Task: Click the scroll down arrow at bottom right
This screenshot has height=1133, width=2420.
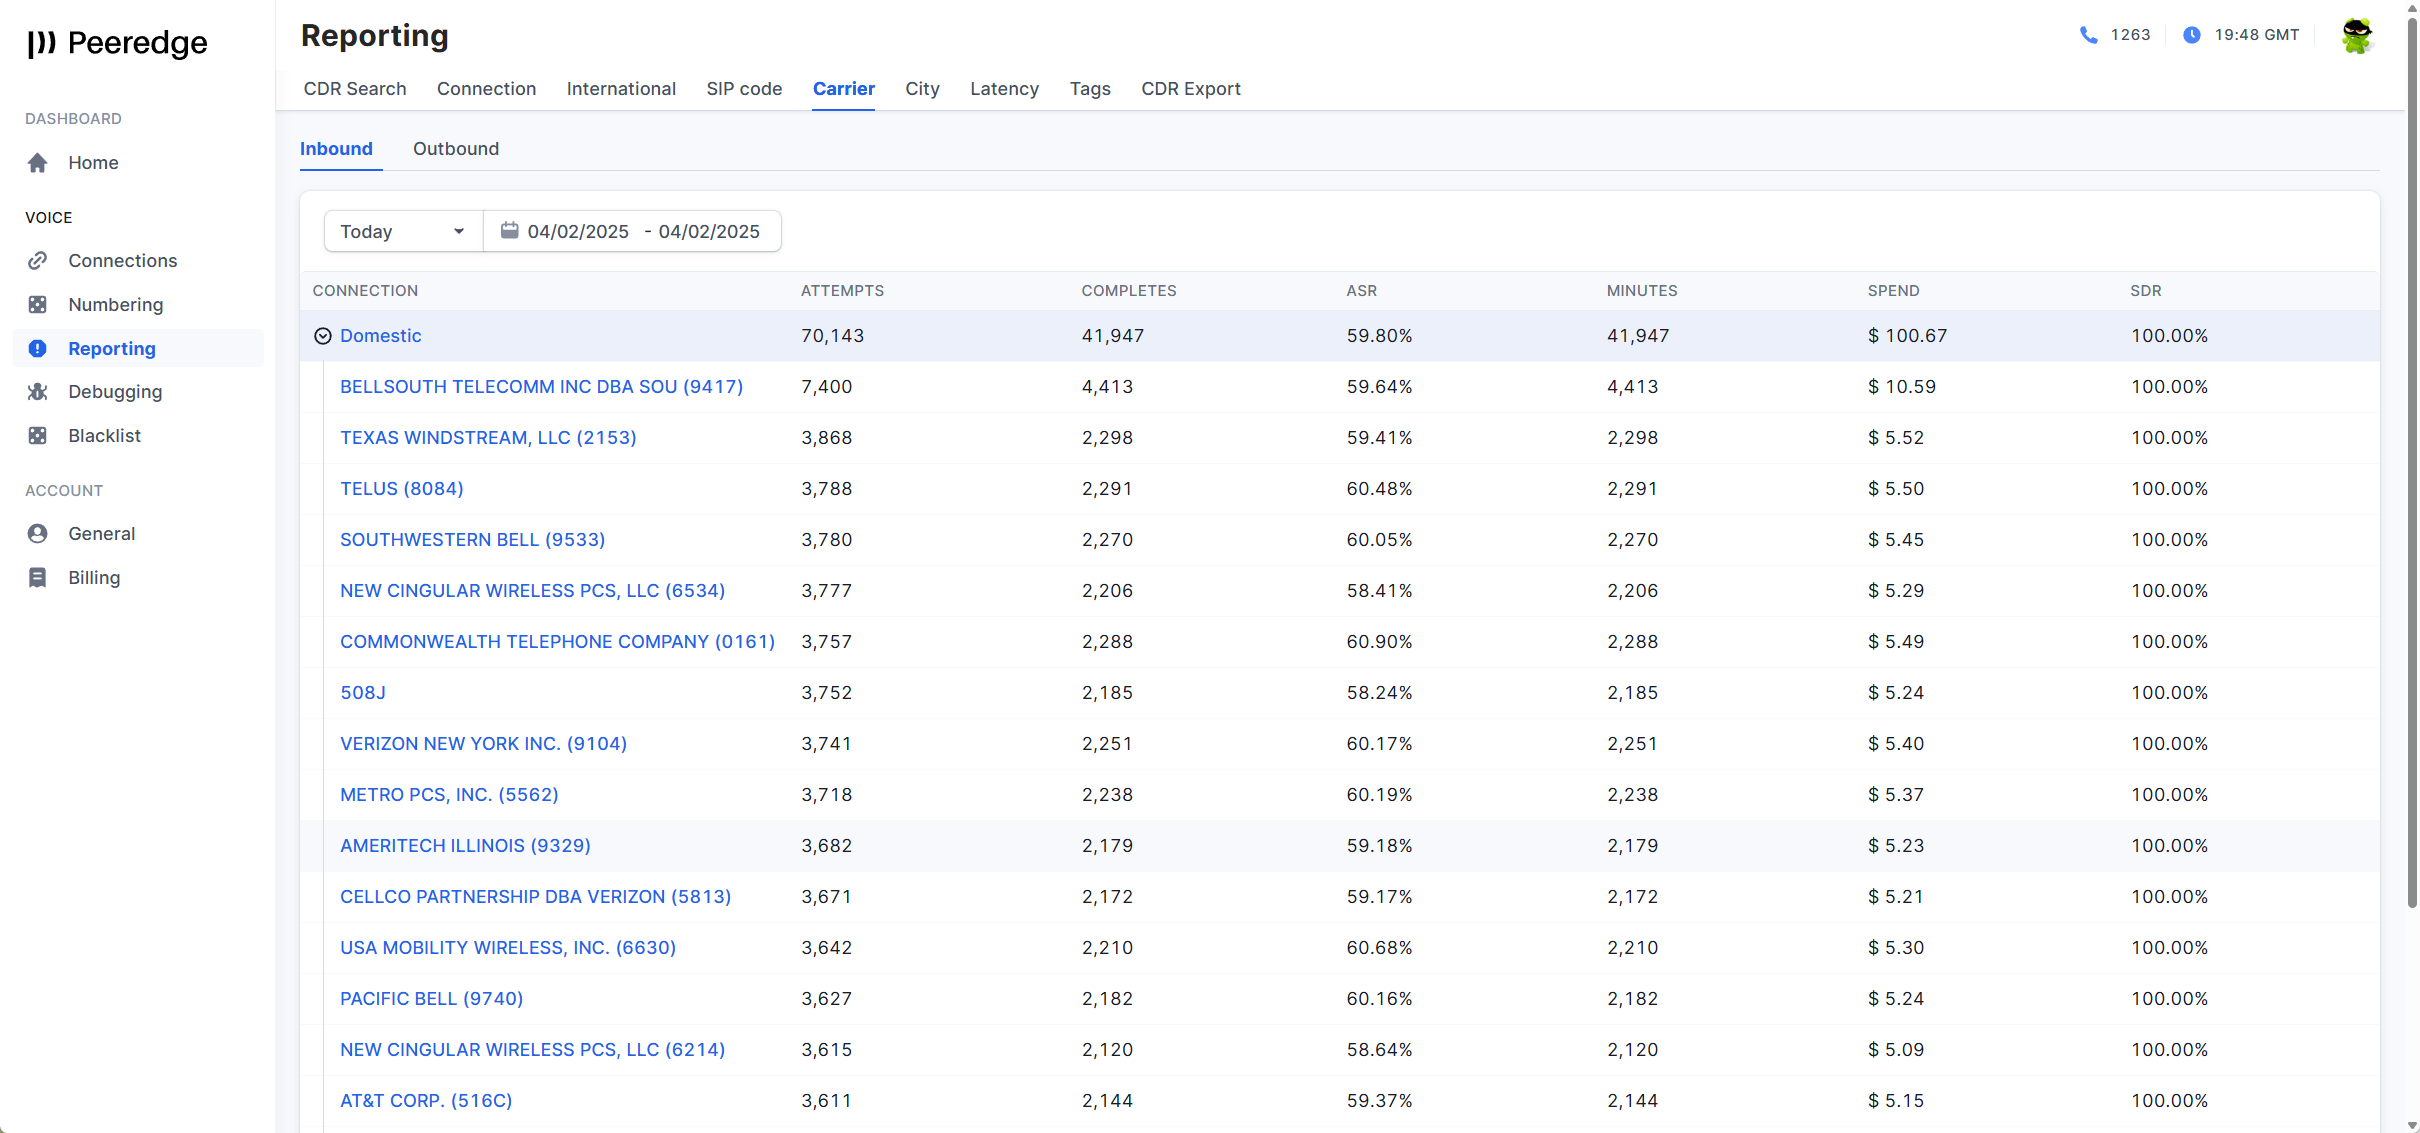Action: click(2411, 1125)
